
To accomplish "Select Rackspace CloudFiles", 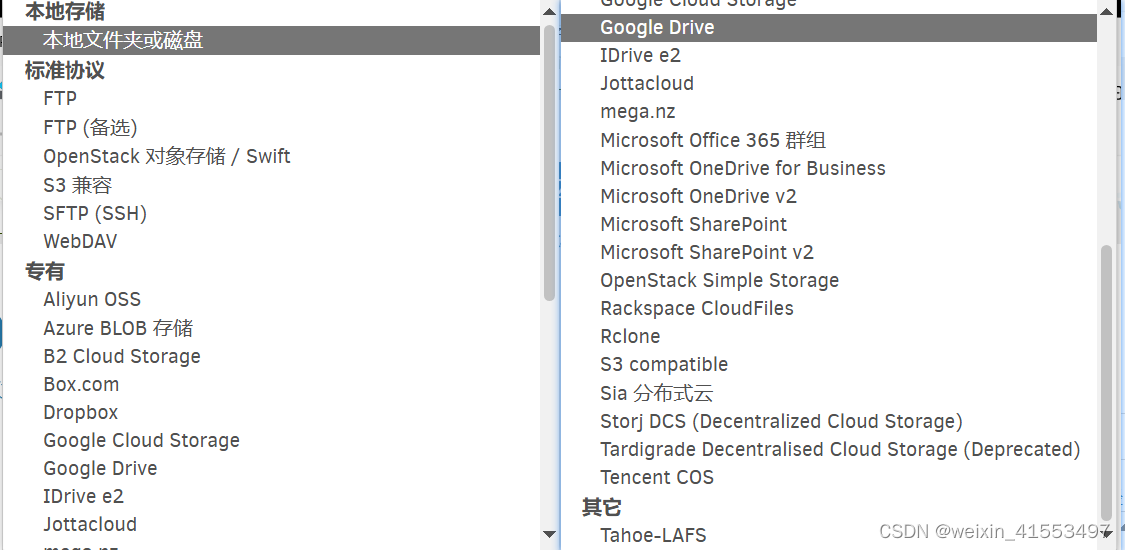I will pyautogui.click(x=697, y=308).
